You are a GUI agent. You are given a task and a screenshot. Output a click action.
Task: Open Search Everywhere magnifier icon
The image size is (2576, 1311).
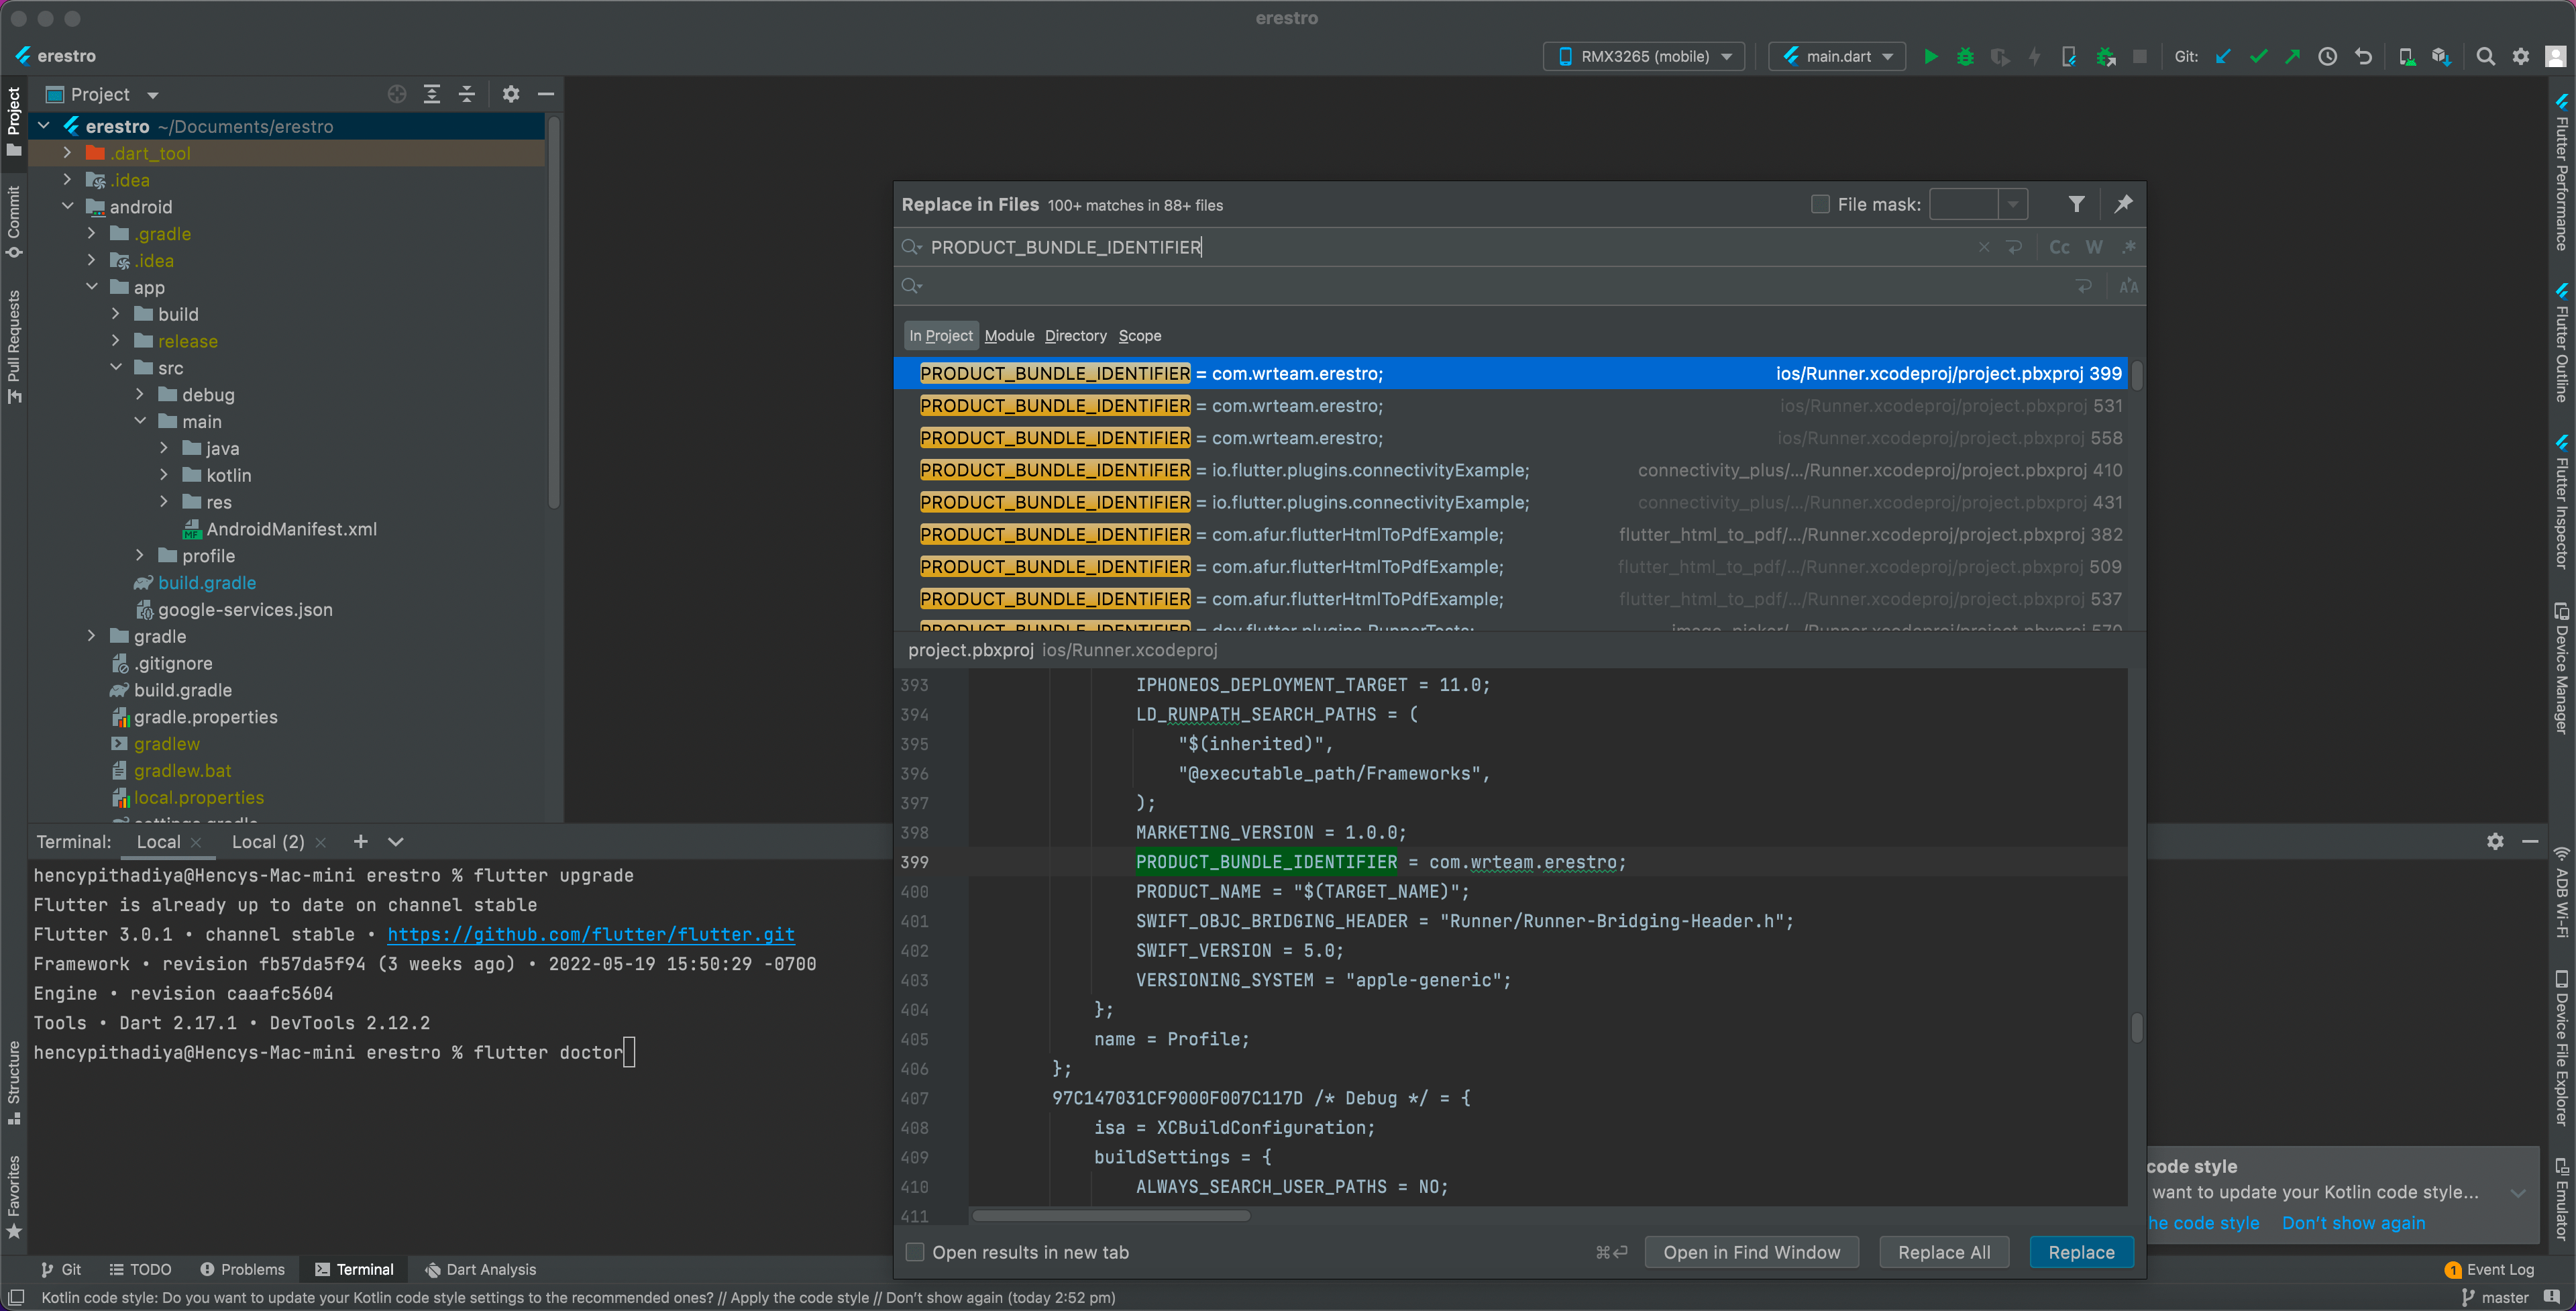click(x=2485, y=57)
